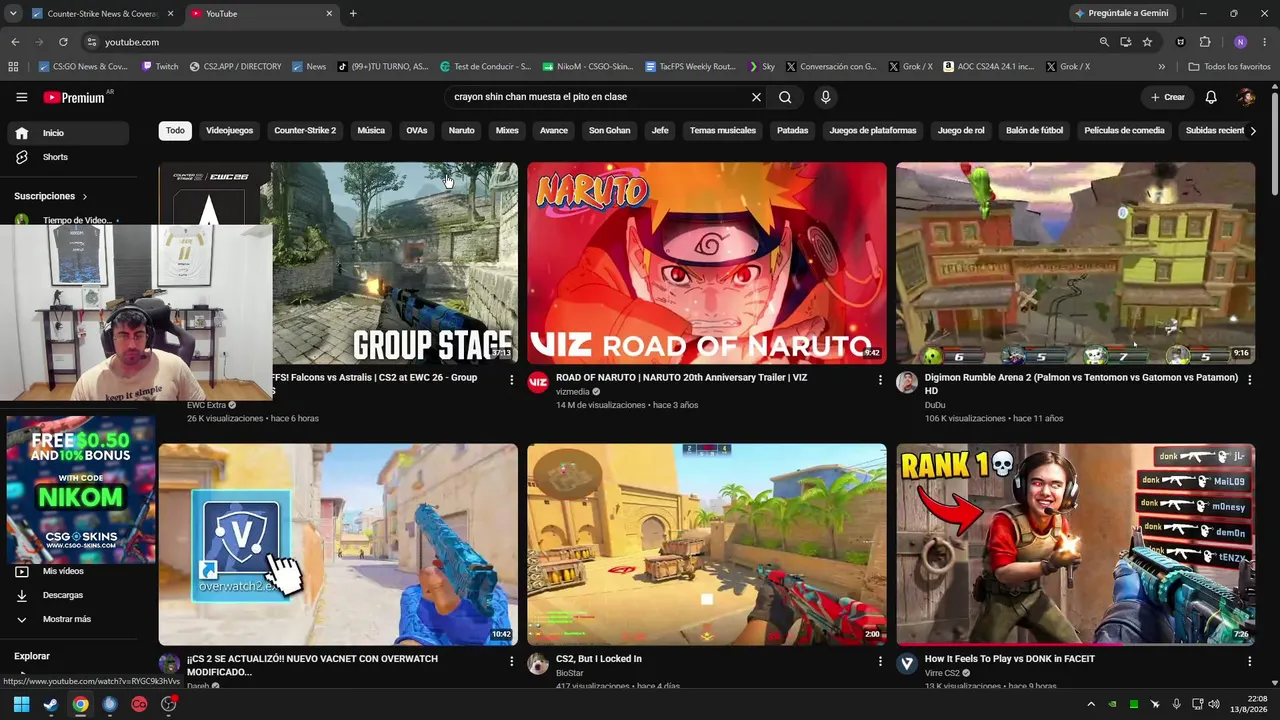
Task: Install YouTube app from address bar icon
Action: click(1126, 42)
